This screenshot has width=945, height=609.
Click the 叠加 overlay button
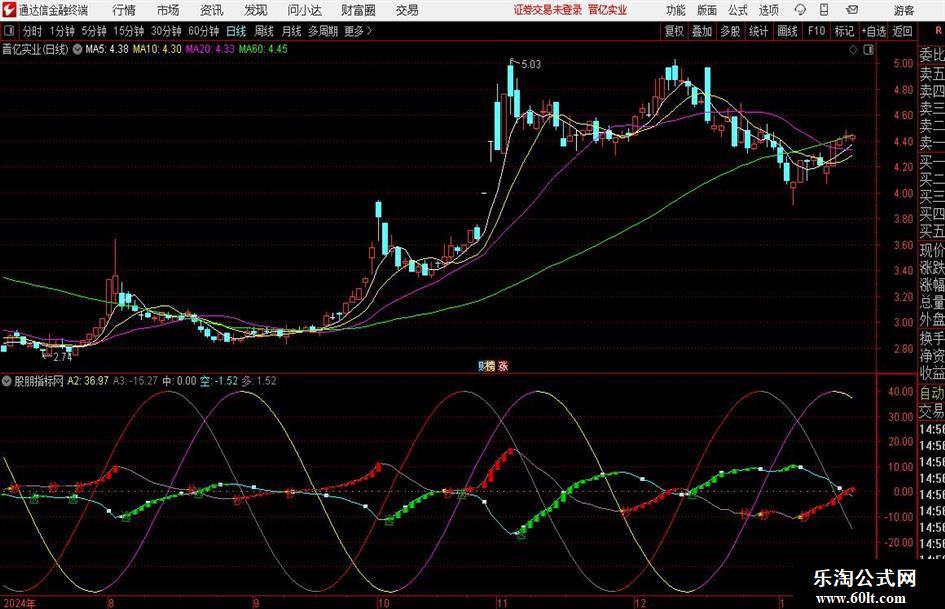point(702,31)
